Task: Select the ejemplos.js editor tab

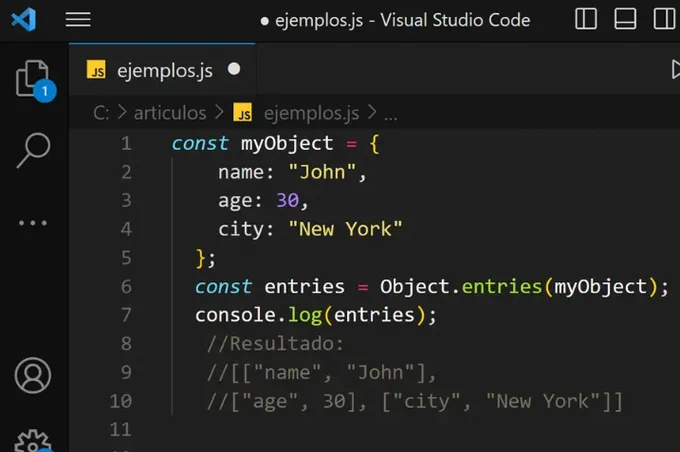Action: click(x=162, y=69)
